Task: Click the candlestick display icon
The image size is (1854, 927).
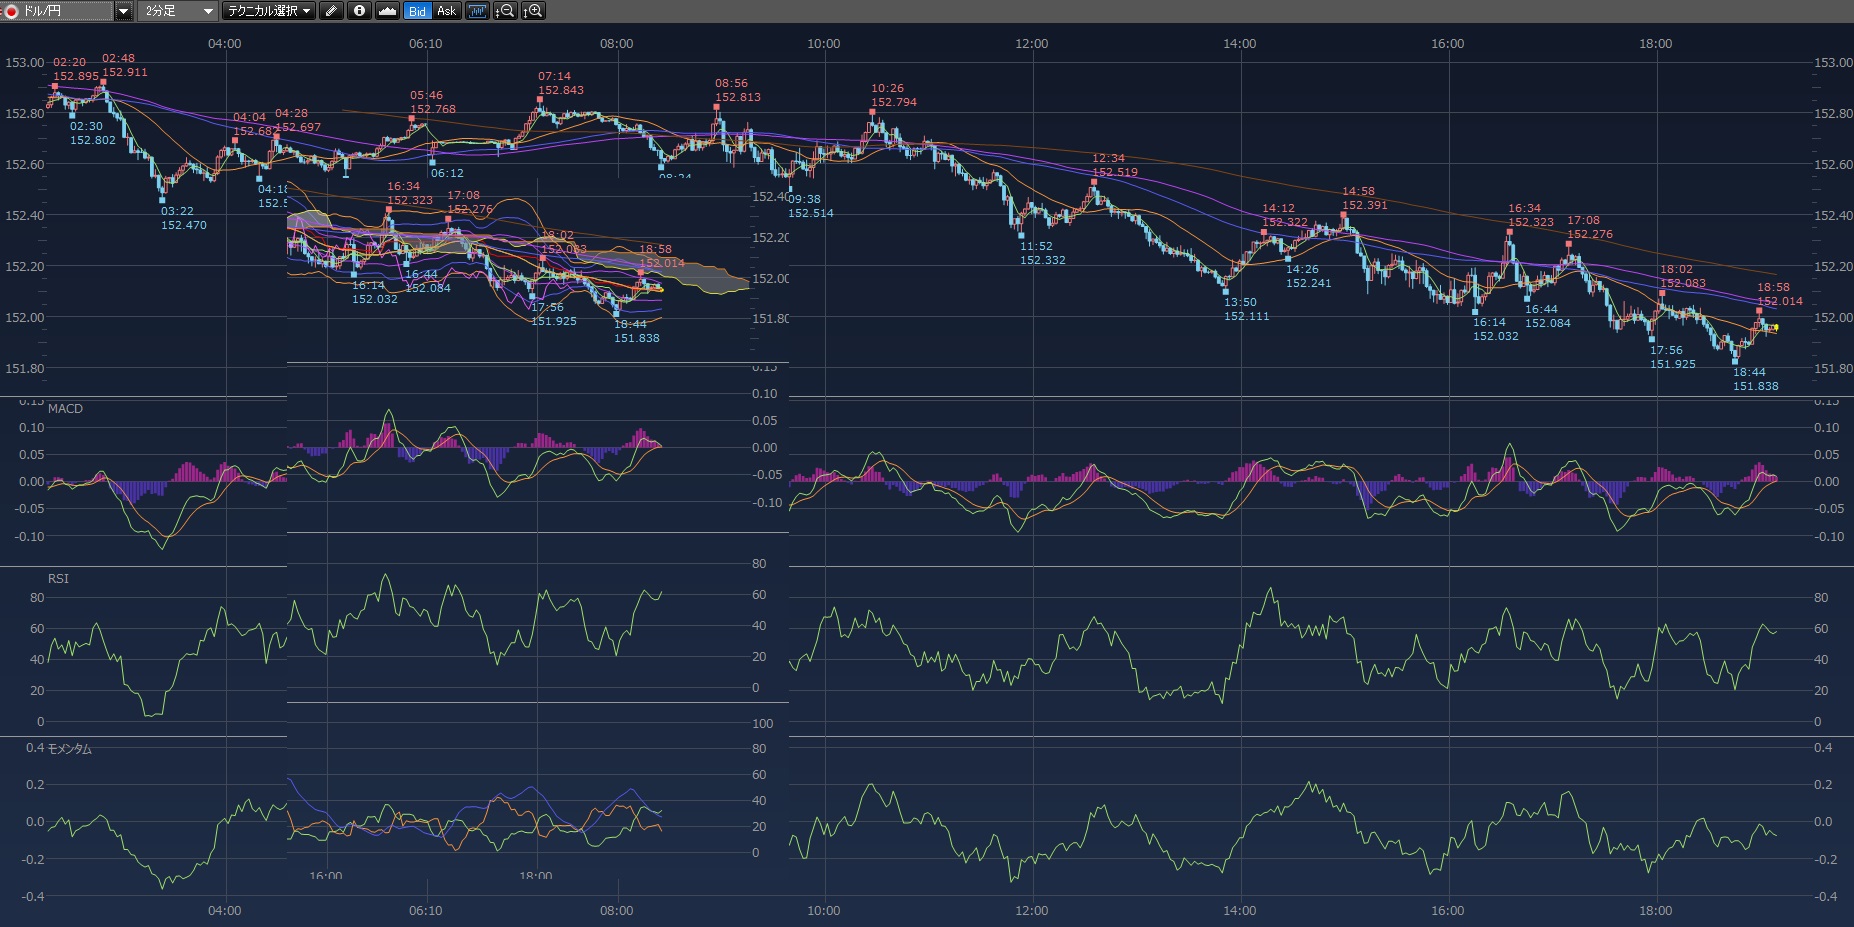Action: click(x=477, y=11)
